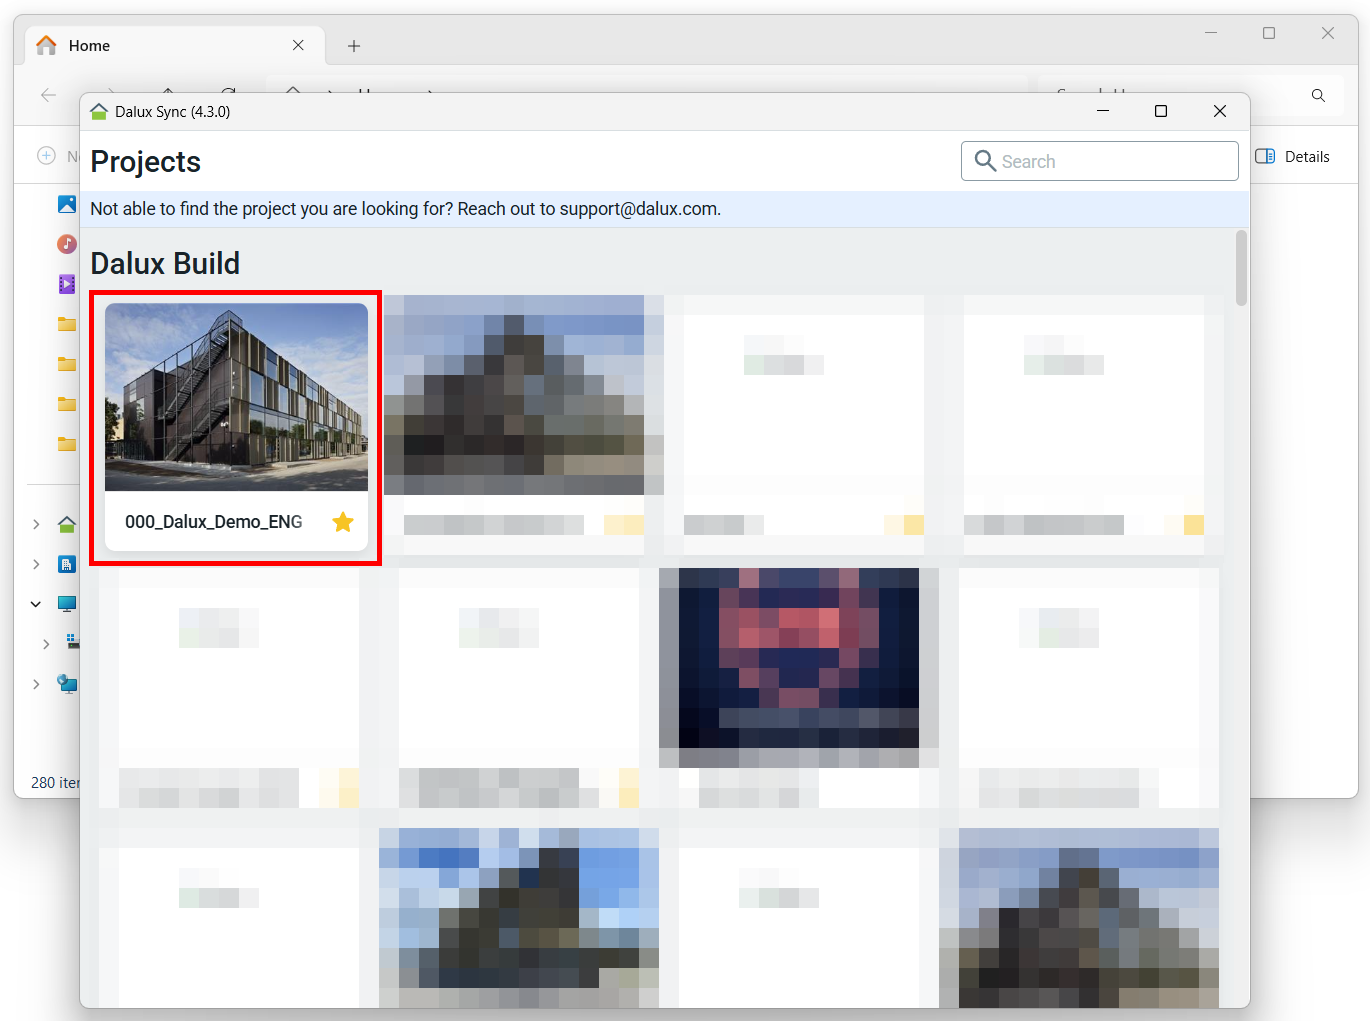Click the File Explorer search magnifier icon
The width and height of the screenshot is (1370, 1021).
[1318, 95]
